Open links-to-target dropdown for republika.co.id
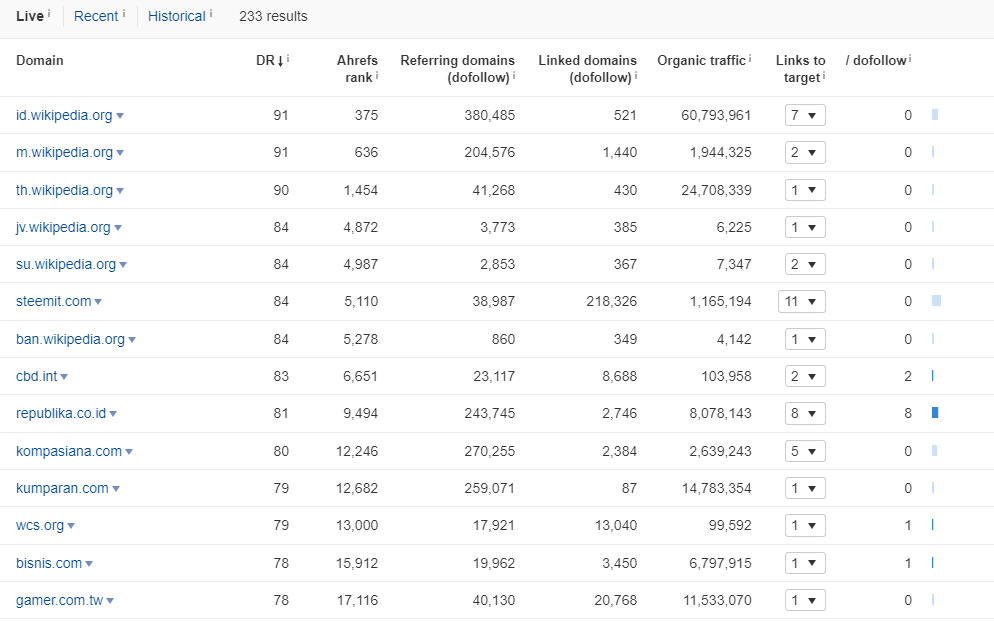Image resolution: width=994 pixels, height=621 pixels. 805,413
